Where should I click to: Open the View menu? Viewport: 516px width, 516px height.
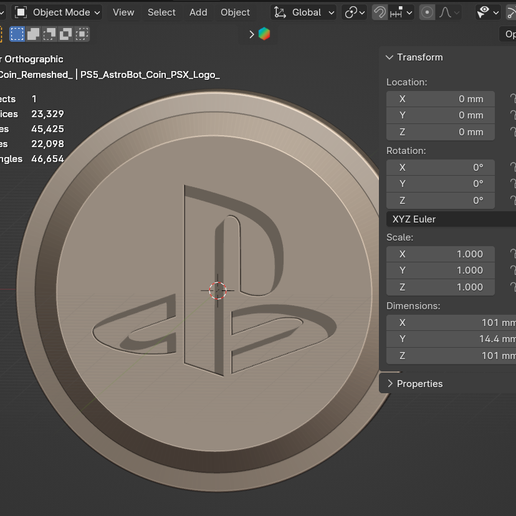(123, 13)
